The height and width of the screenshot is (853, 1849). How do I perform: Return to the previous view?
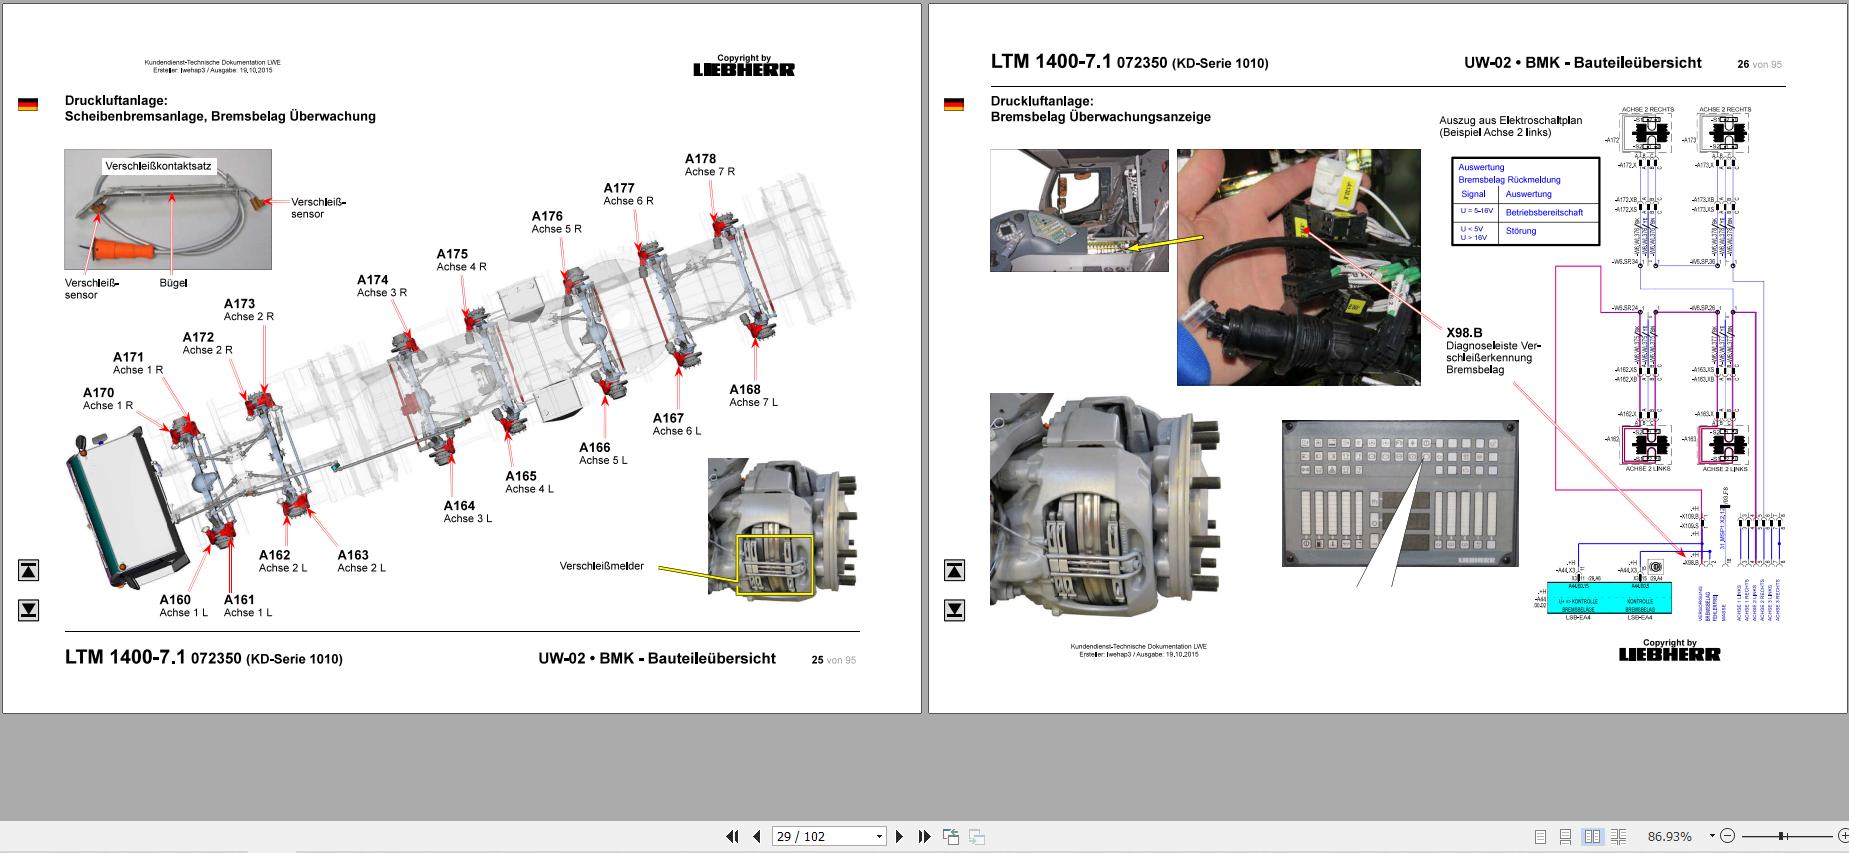tap(951, 836)
